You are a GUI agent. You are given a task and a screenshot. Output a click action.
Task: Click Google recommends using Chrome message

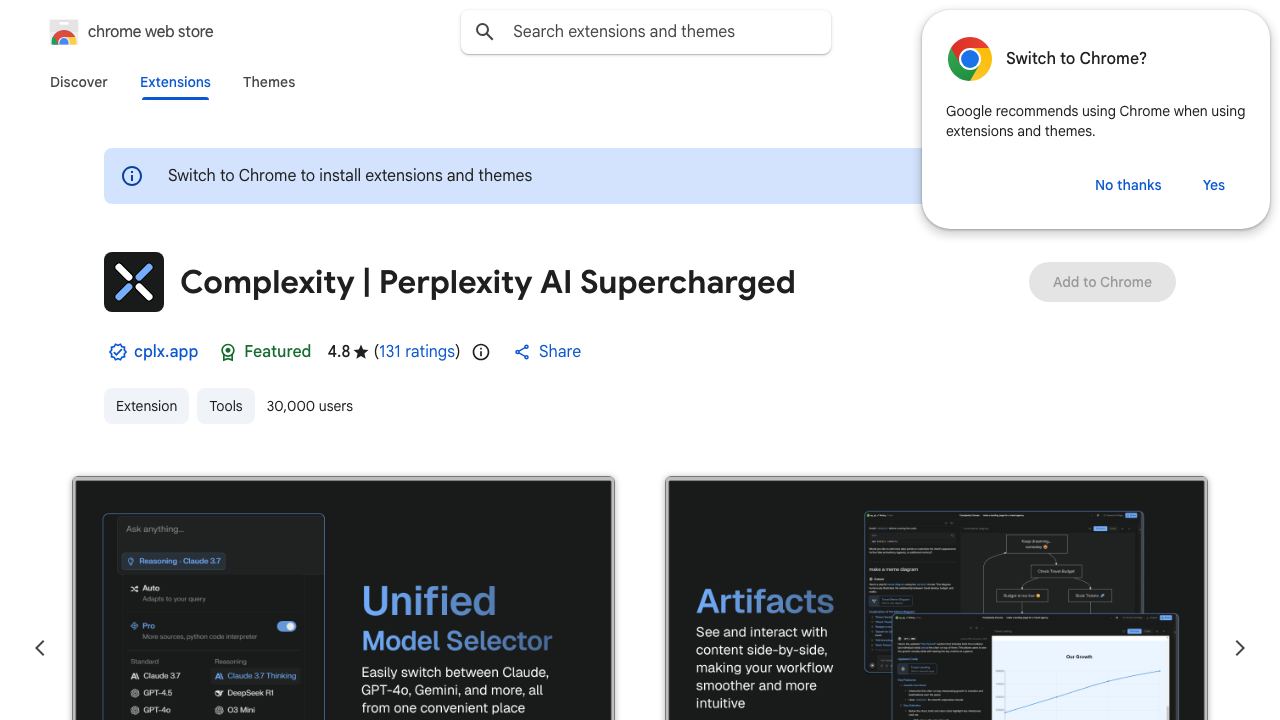[x=1096, y=121]
